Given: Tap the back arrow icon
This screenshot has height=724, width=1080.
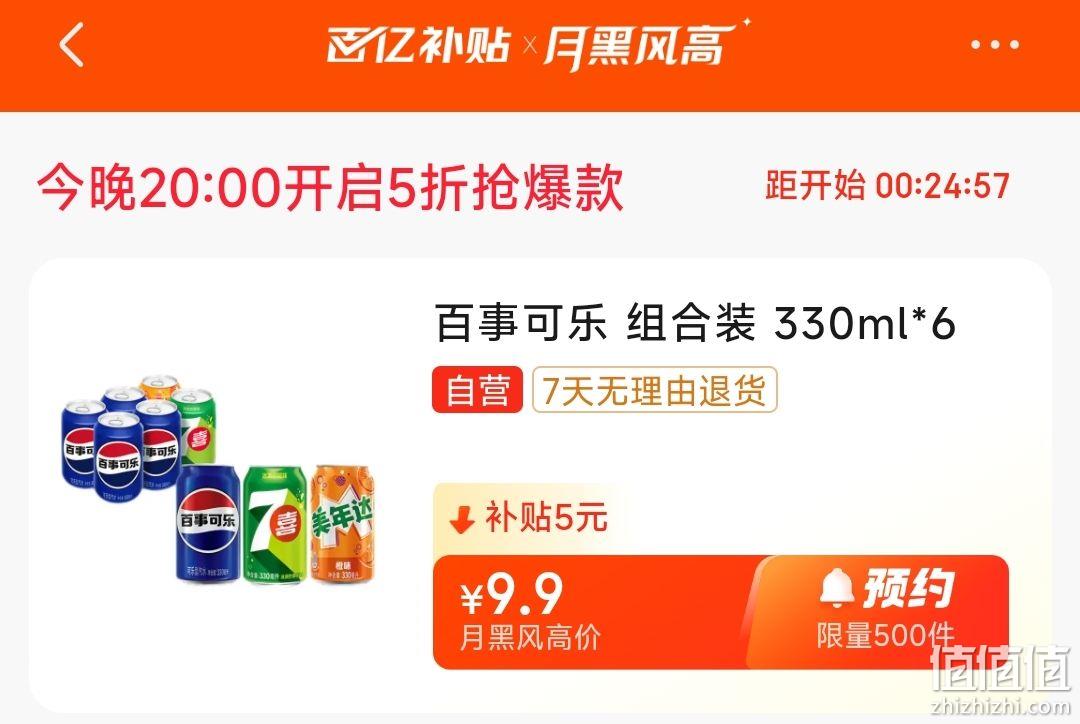Looking at the screenshot, I should tap(72, 45).
